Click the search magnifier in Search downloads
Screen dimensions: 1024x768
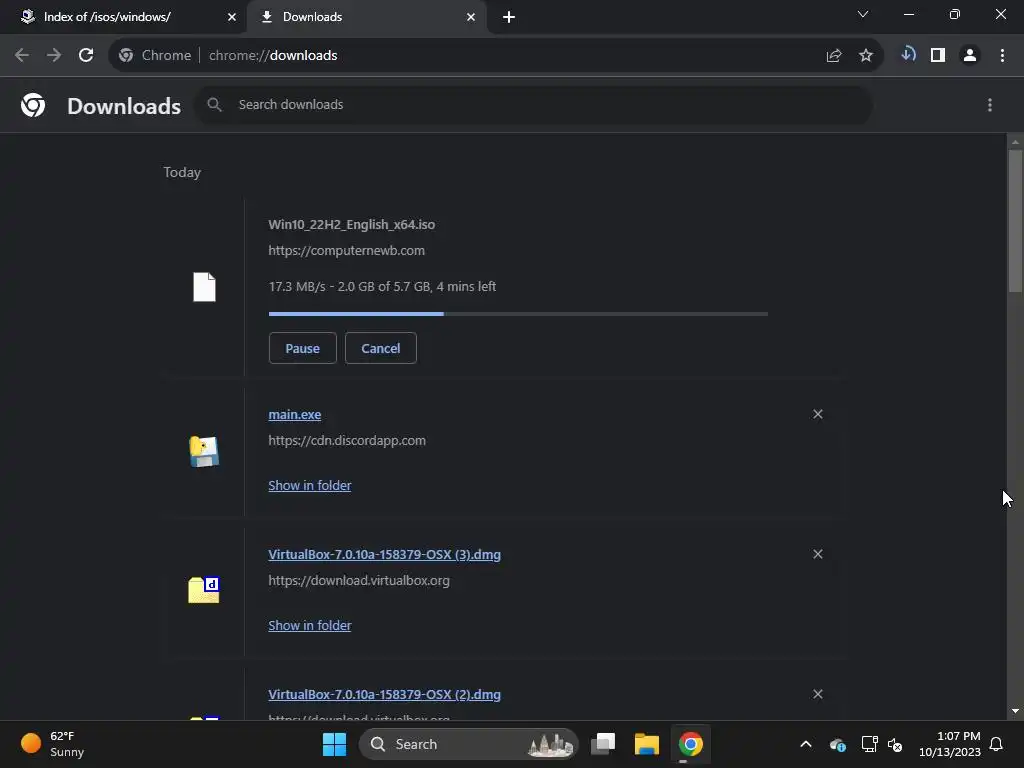(214, 104)
